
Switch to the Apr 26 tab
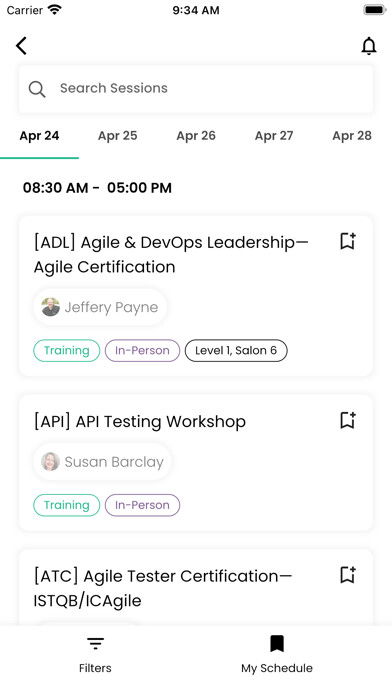coord(196,136)
